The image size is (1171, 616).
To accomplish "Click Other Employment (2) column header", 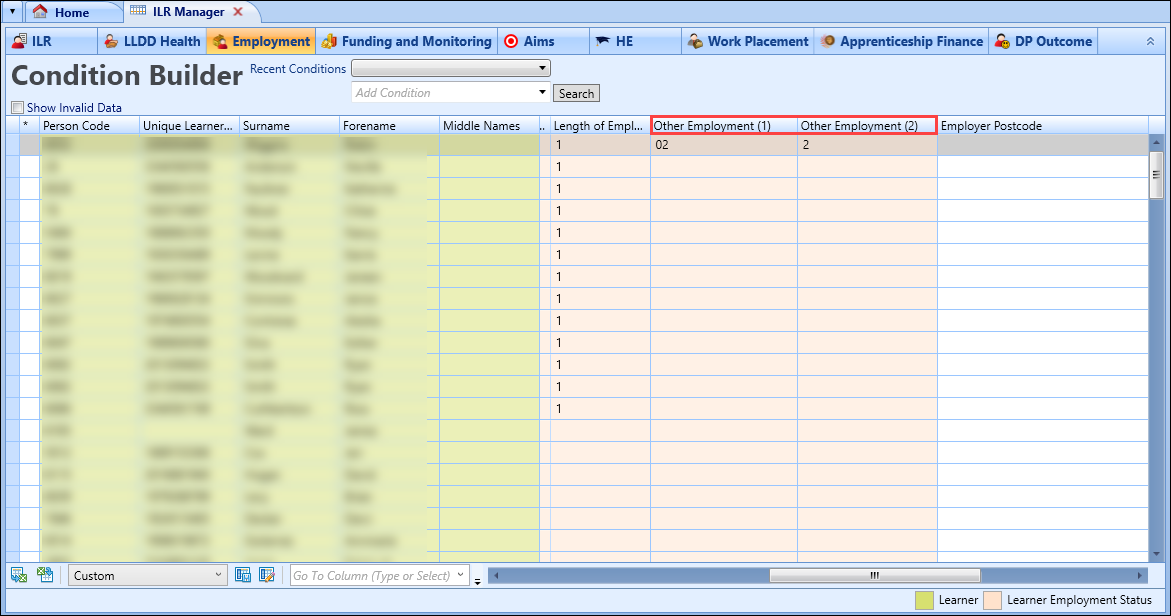I will (x=867, y=125).
